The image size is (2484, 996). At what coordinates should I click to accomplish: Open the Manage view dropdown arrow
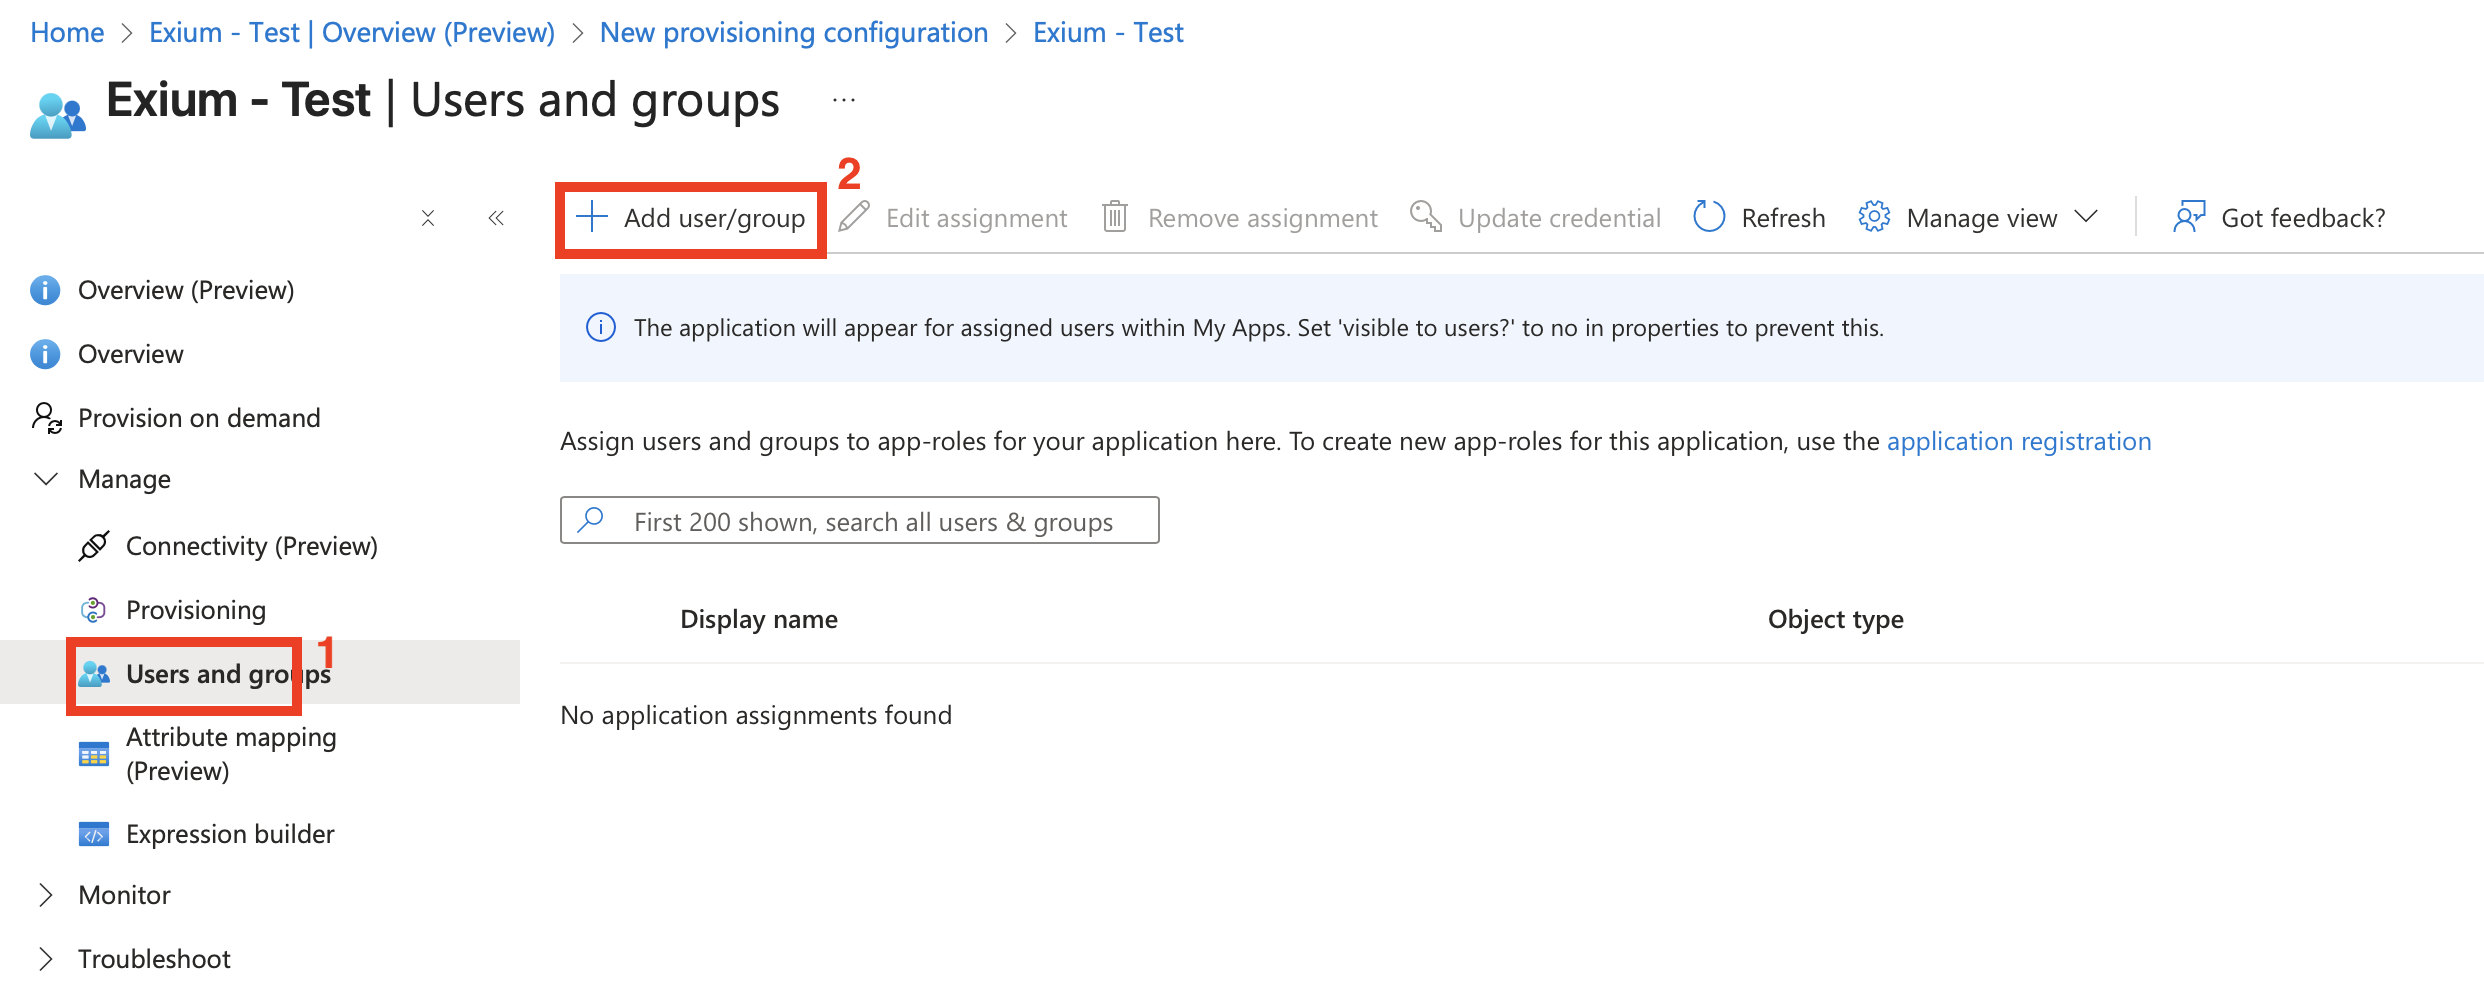click(x=2086, y=217)
